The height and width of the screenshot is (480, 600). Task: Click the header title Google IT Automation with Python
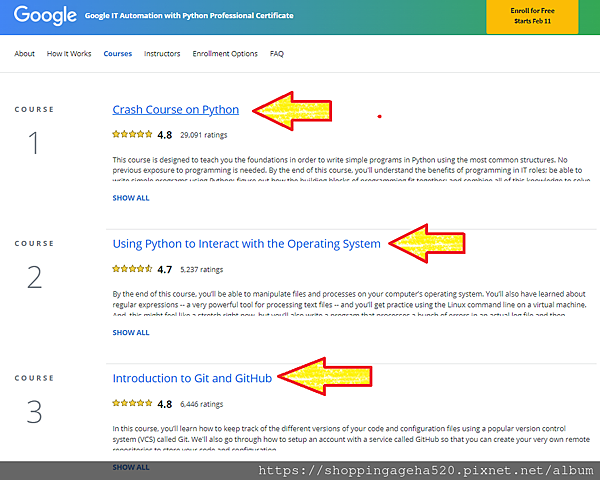point(189,16)
